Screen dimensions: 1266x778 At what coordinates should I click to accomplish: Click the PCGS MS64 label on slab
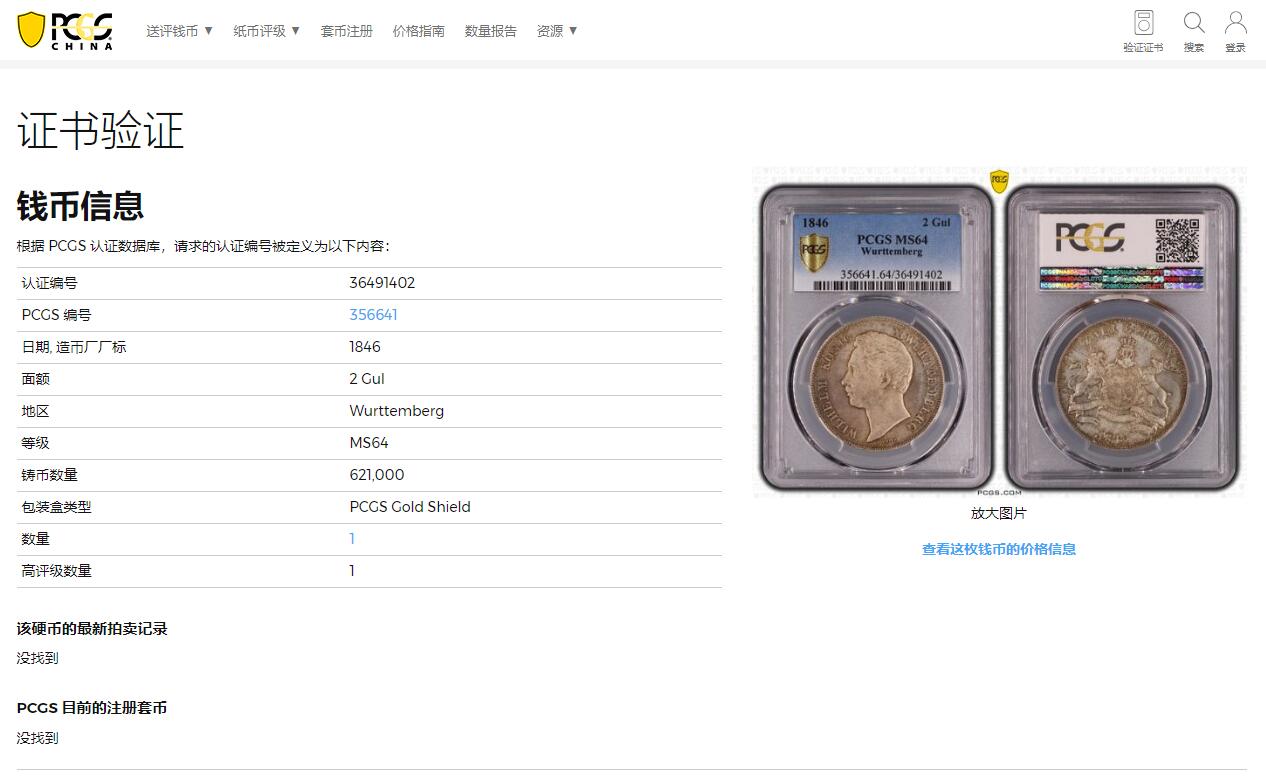pyautogui.click(x=892, y=240)
